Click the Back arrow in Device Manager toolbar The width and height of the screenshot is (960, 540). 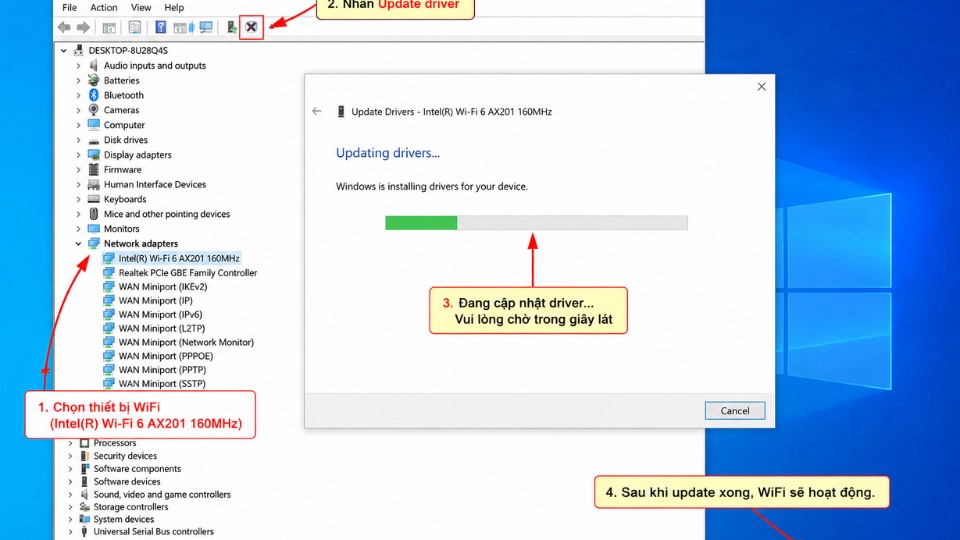[64, 27]
